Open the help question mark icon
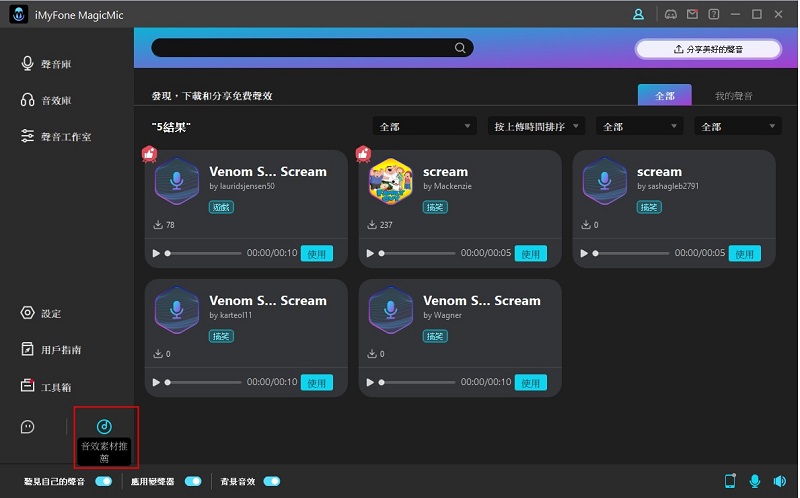 (714, 14)
